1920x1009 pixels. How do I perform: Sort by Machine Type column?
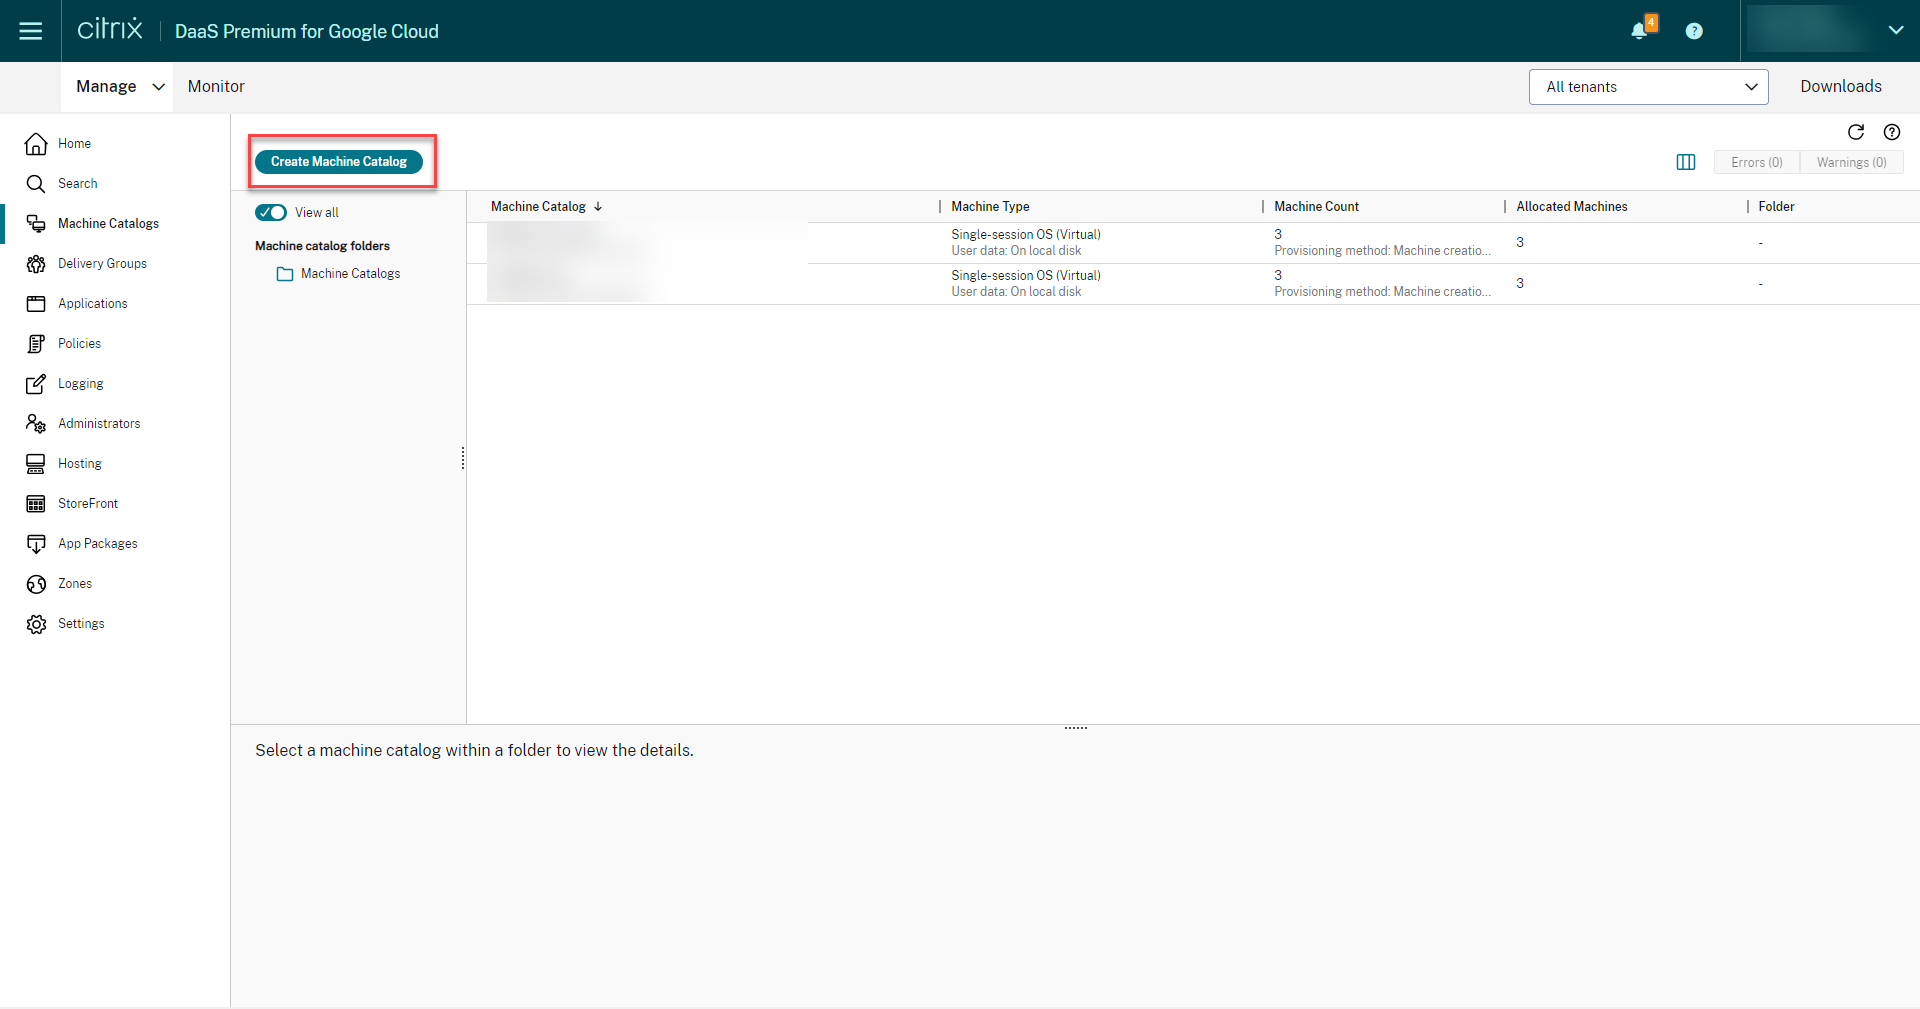tap(990, 207)
